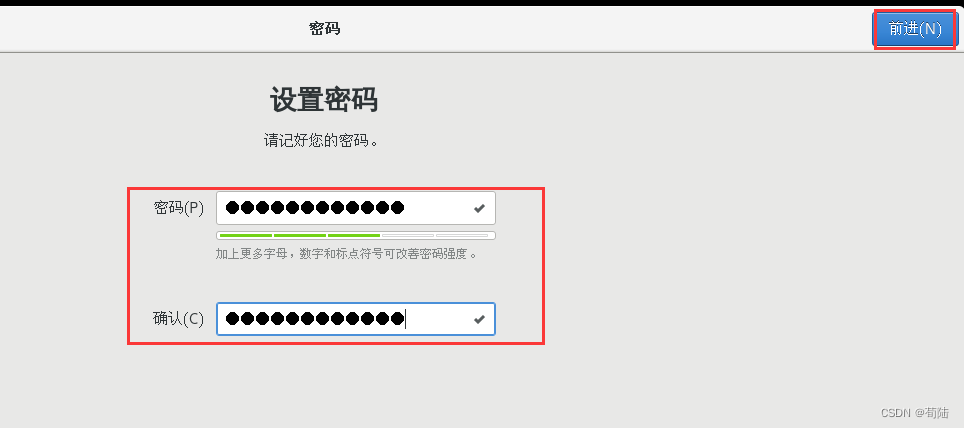Click first green password strength segment

point(245,236)
